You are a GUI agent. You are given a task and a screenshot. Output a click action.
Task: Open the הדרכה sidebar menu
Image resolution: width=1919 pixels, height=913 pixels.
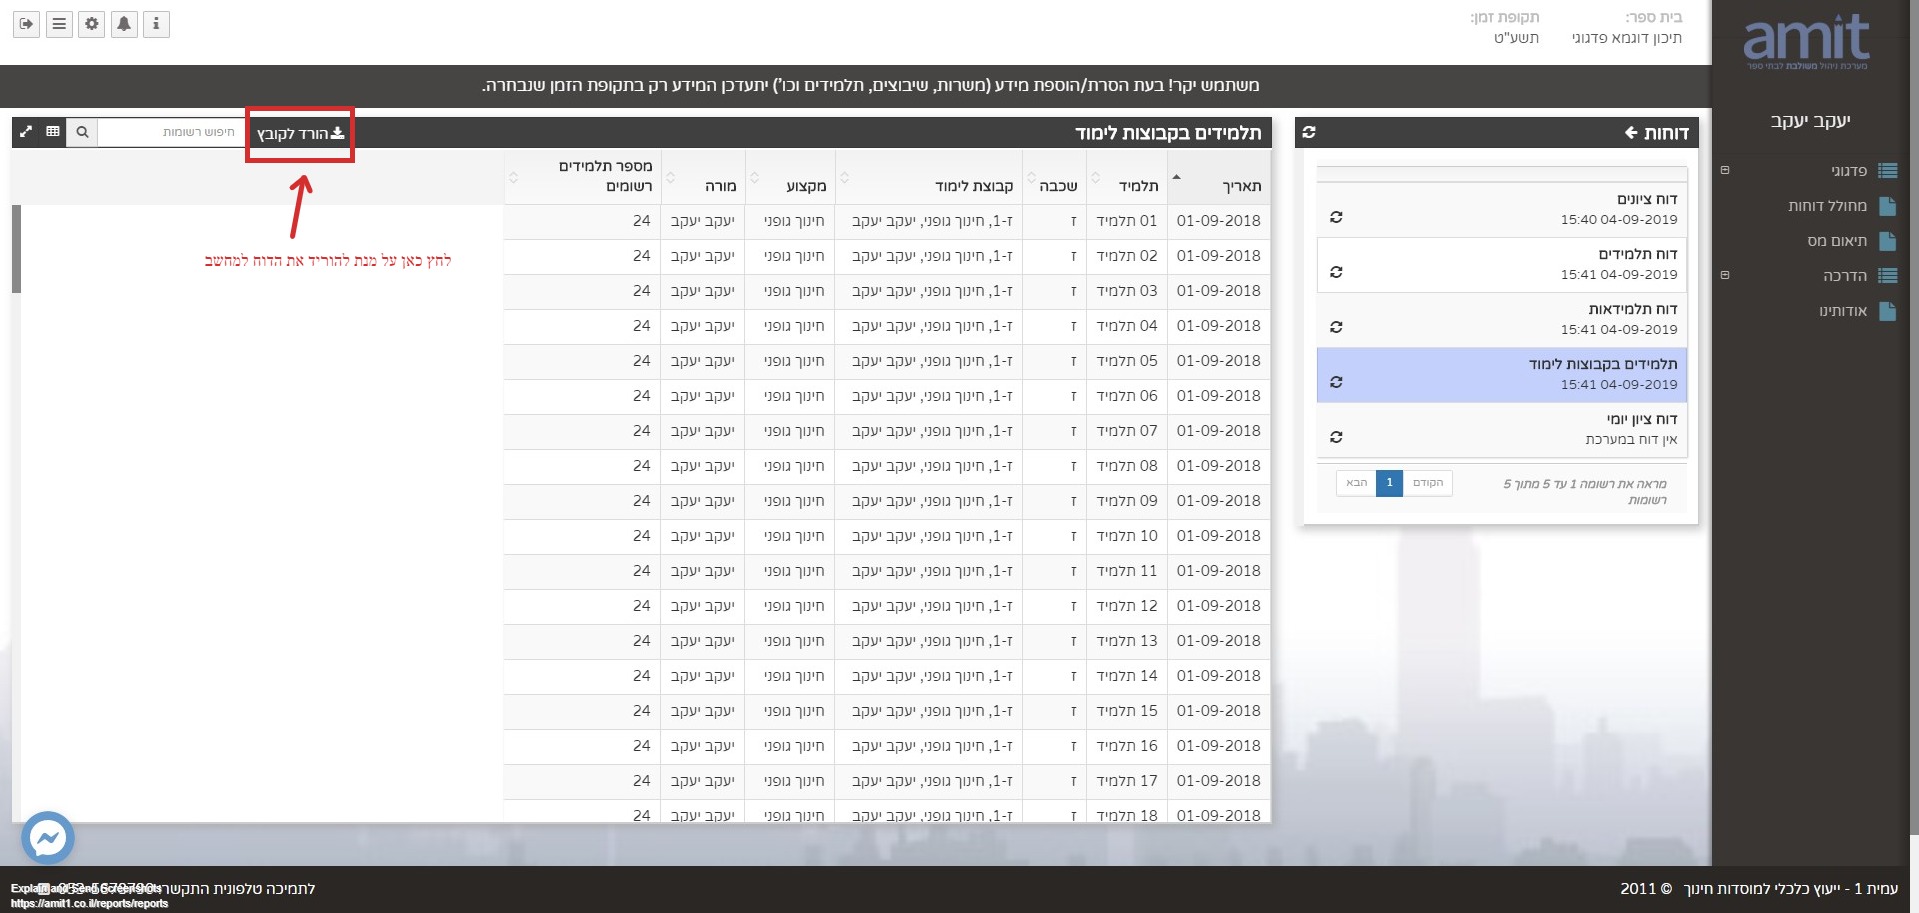pos(1845,276)
